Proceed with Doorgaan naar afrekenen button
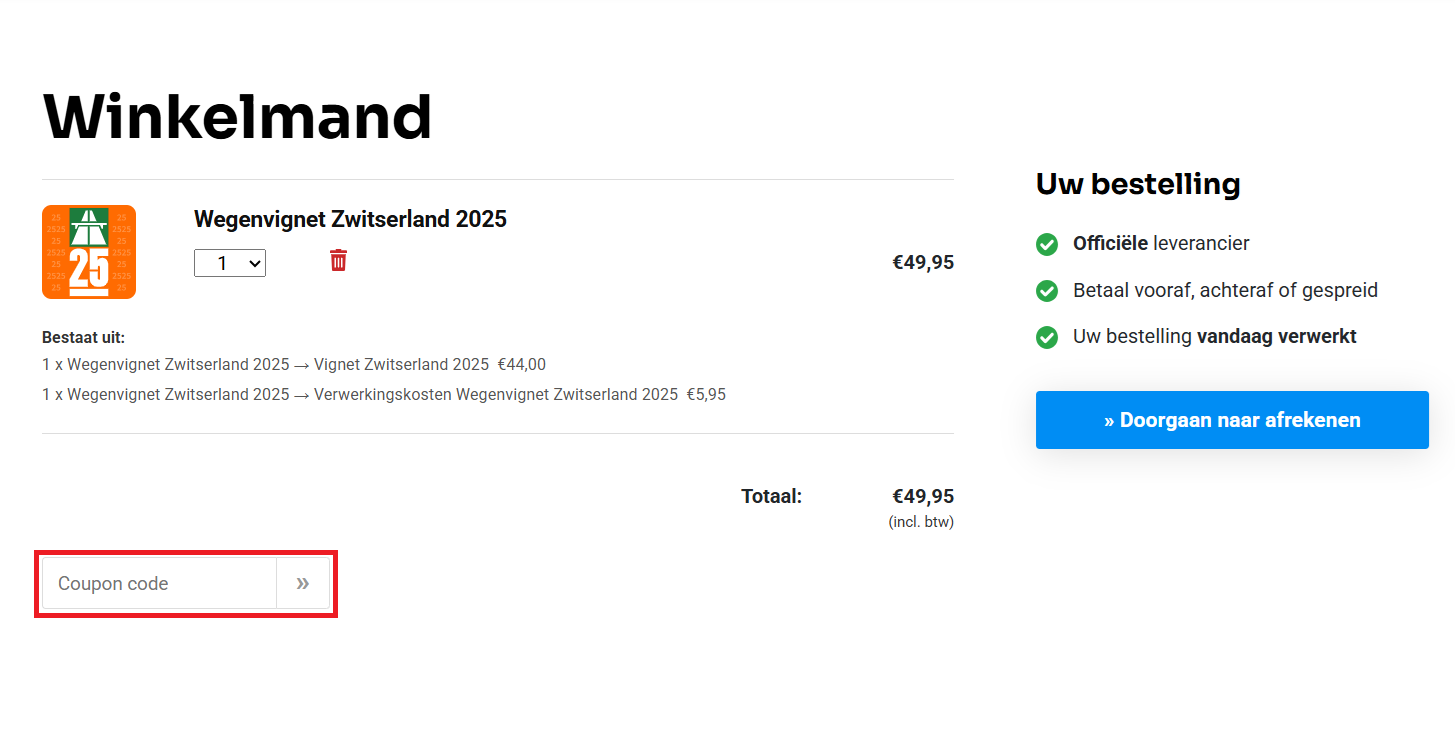Screen dimensions: 1455x750 click(1232, 420)
